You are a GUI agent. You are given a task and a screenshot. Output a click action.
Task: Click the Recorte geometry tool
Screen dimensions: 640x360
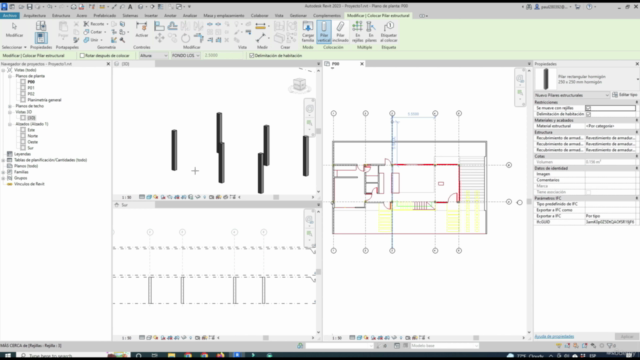(94, 24)
